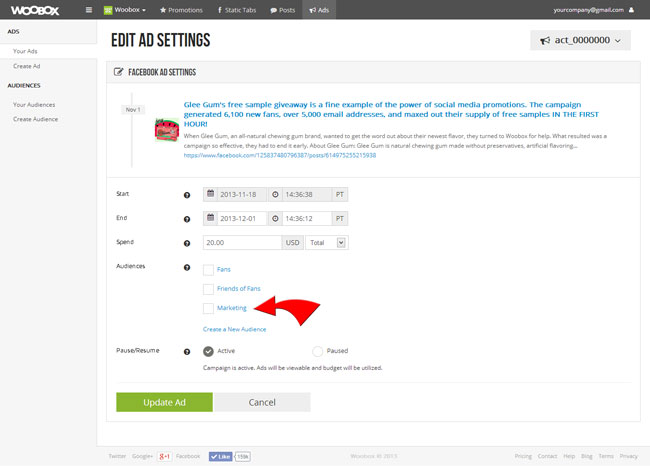Click the Audiences help question icon
This screenshot has width=650, height=466.
pyautogui.click(x=187, y=267)
